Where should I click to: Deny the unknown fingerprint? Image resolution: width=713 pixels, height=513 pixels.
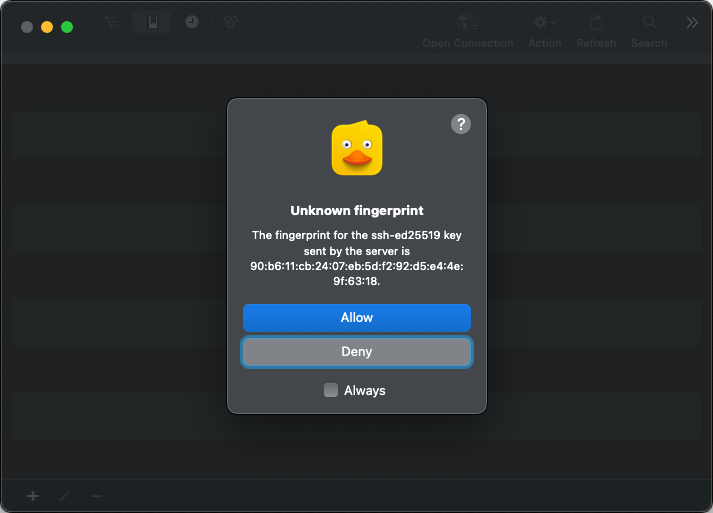356,352
